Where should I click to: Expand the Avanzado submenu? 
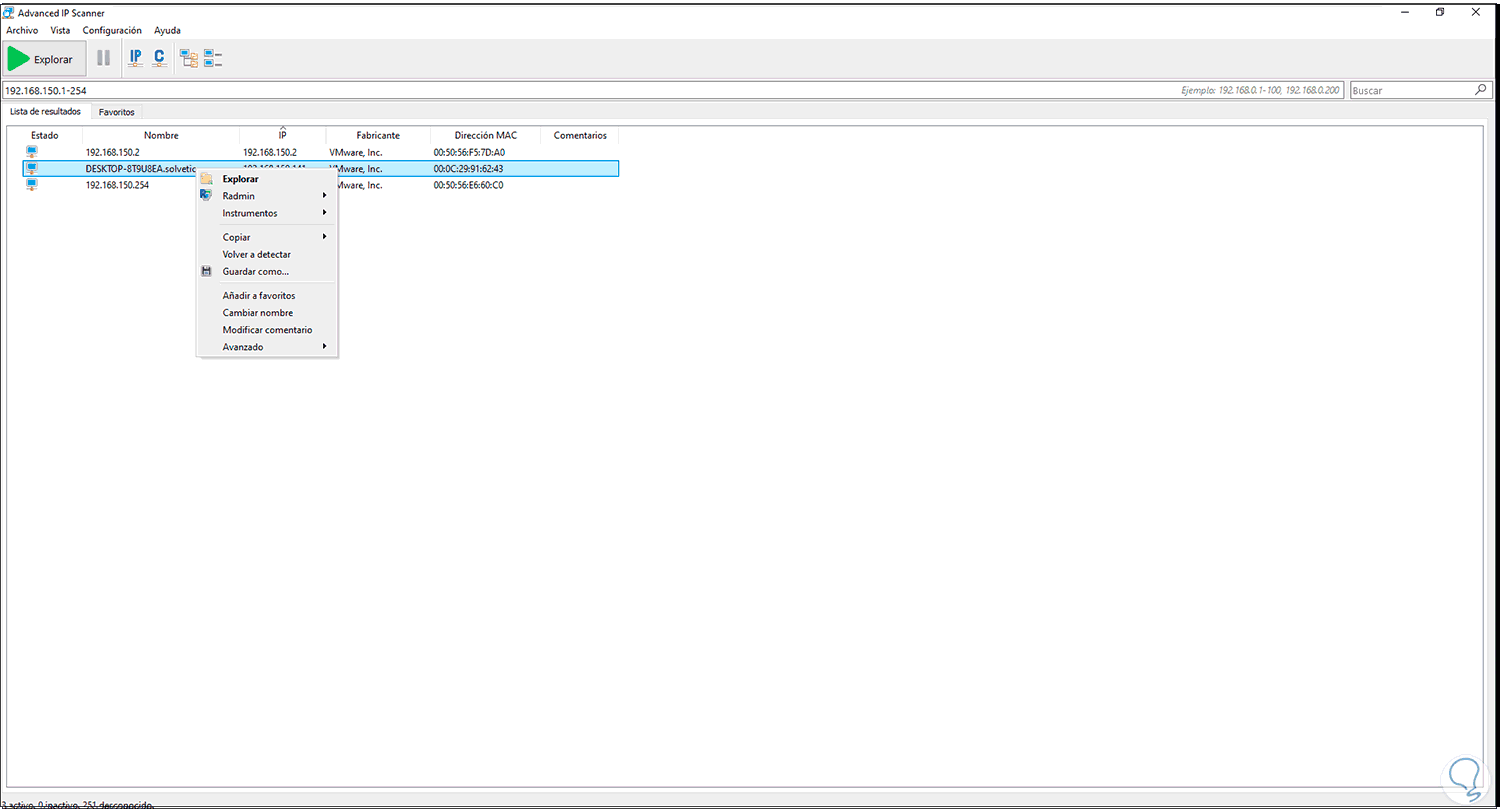[x=267, y=347]
